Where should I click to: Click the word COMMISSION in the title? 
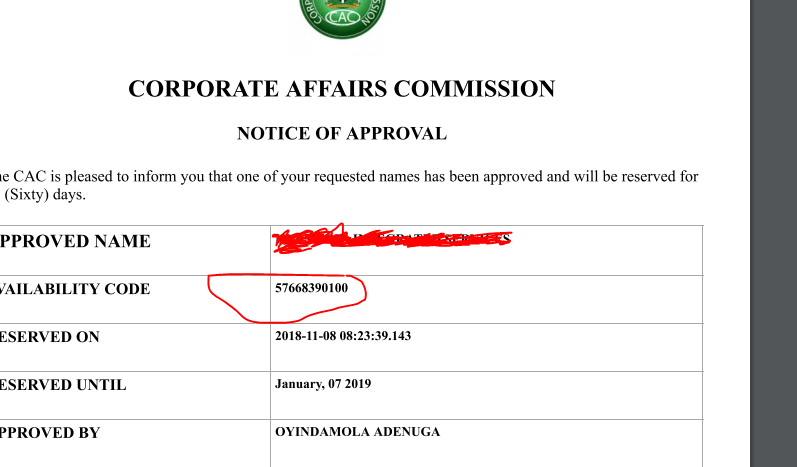click(x=474, y=89)
